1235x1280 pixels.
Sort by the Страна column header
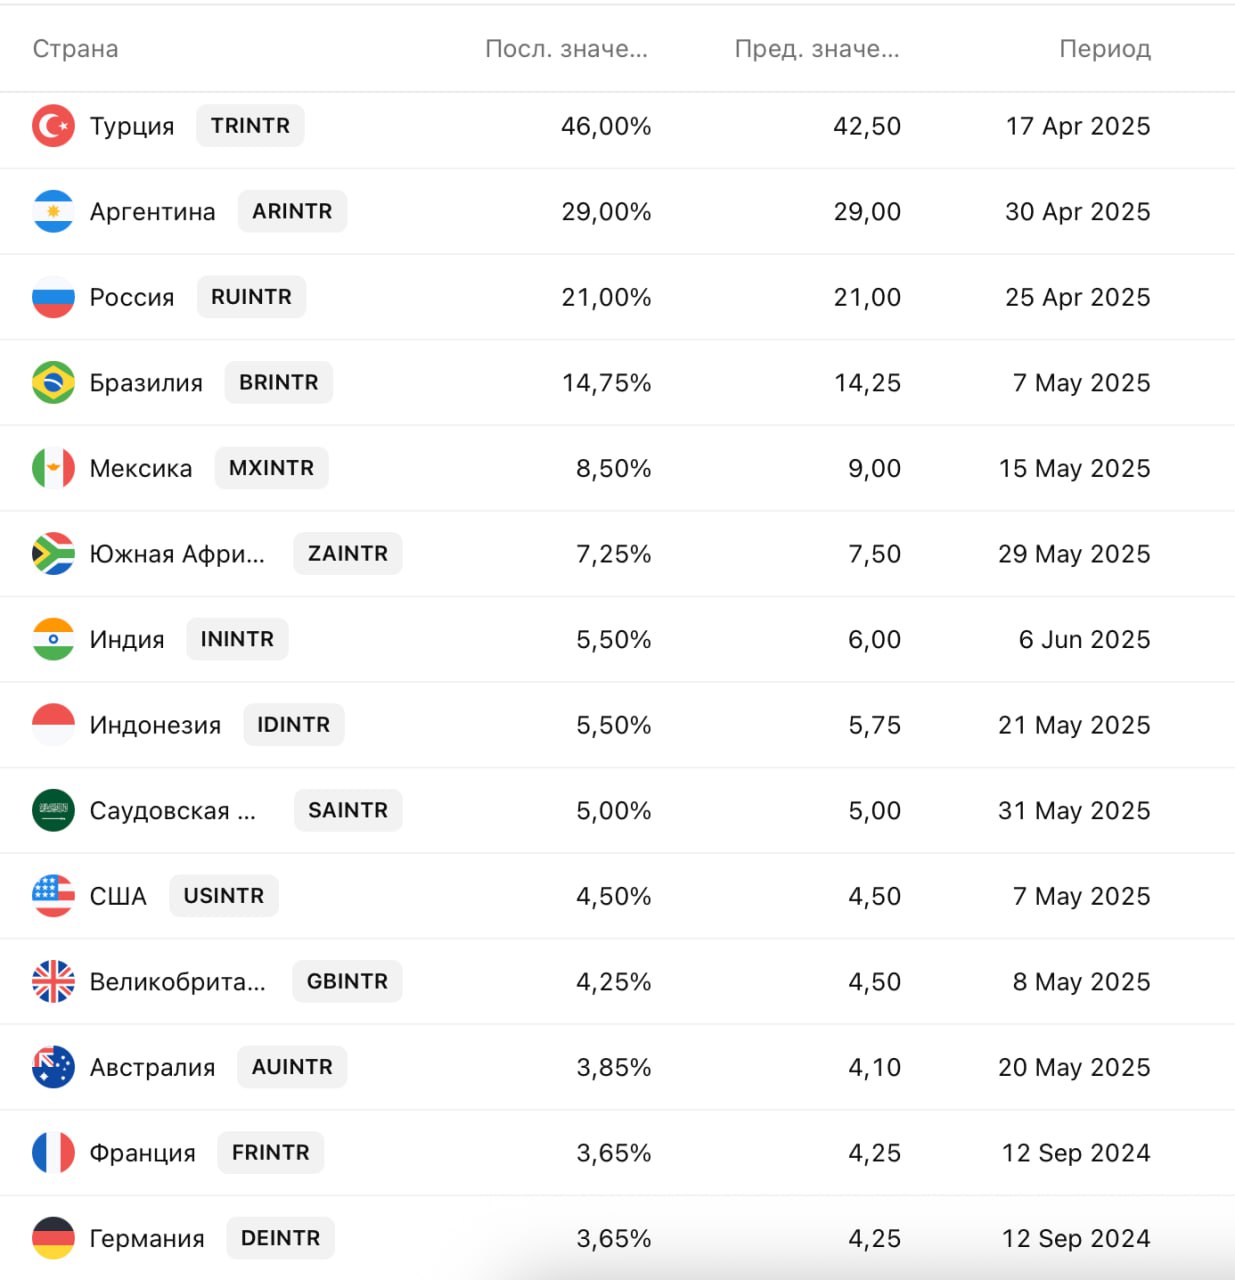tap(76, 49)
